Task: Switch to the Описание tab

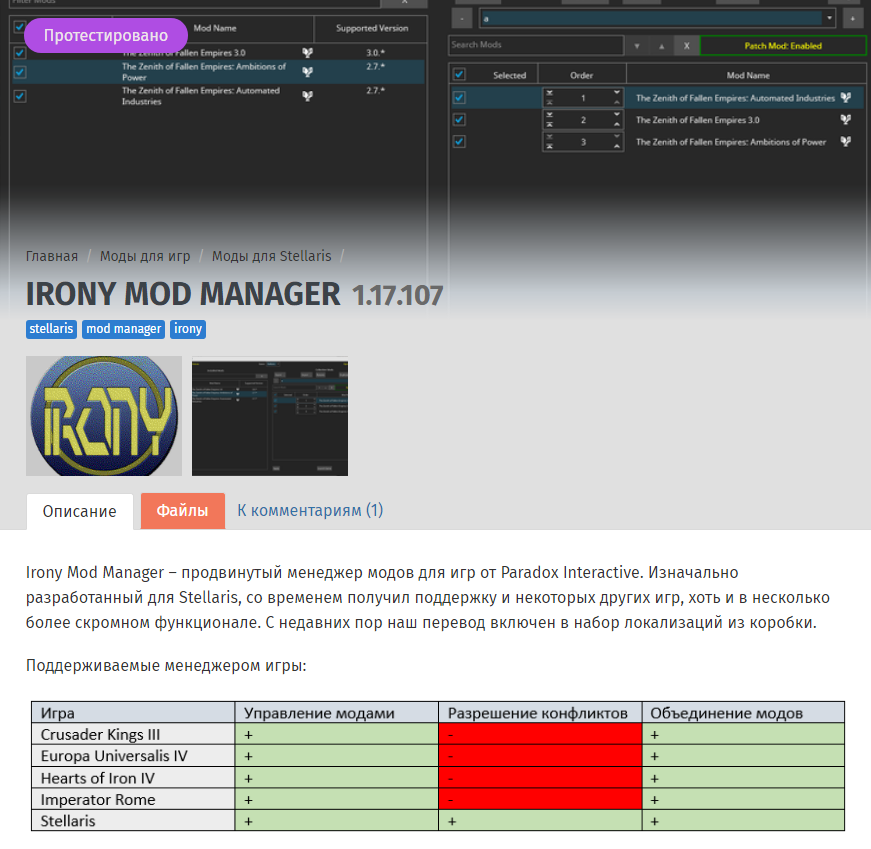Action: click(x=79, y=511)
